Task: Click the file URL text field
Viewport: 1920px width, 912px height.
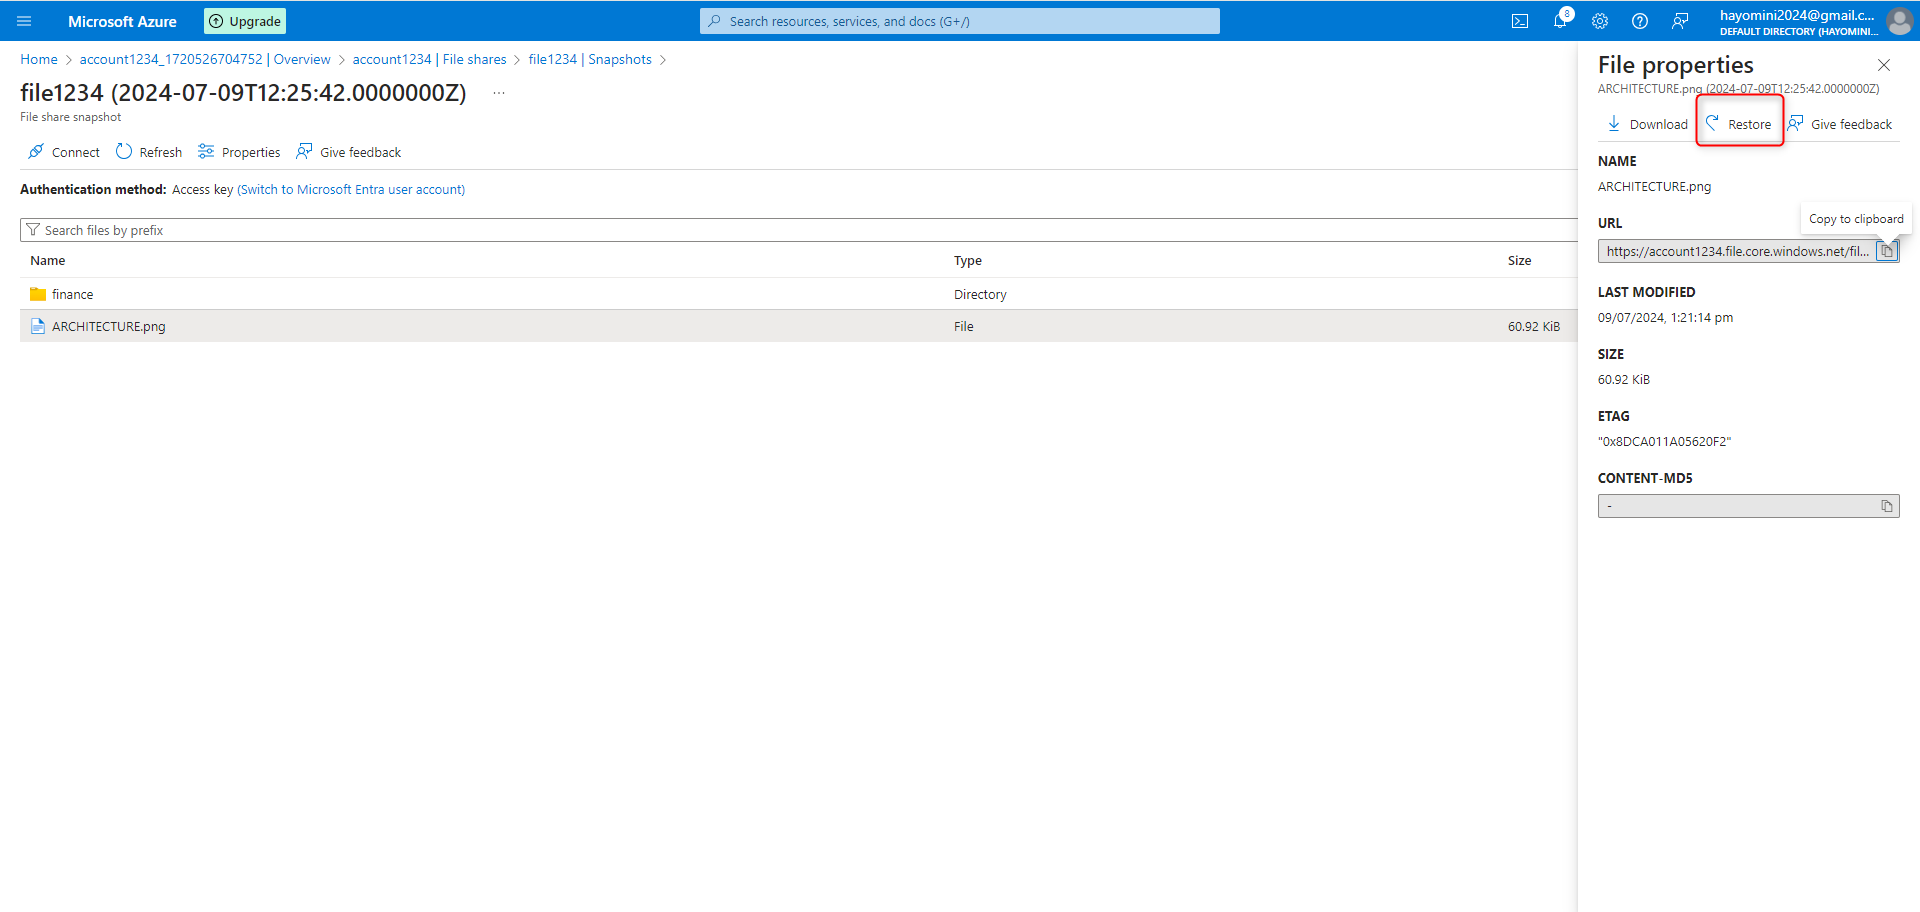Action: [1736, 252]
